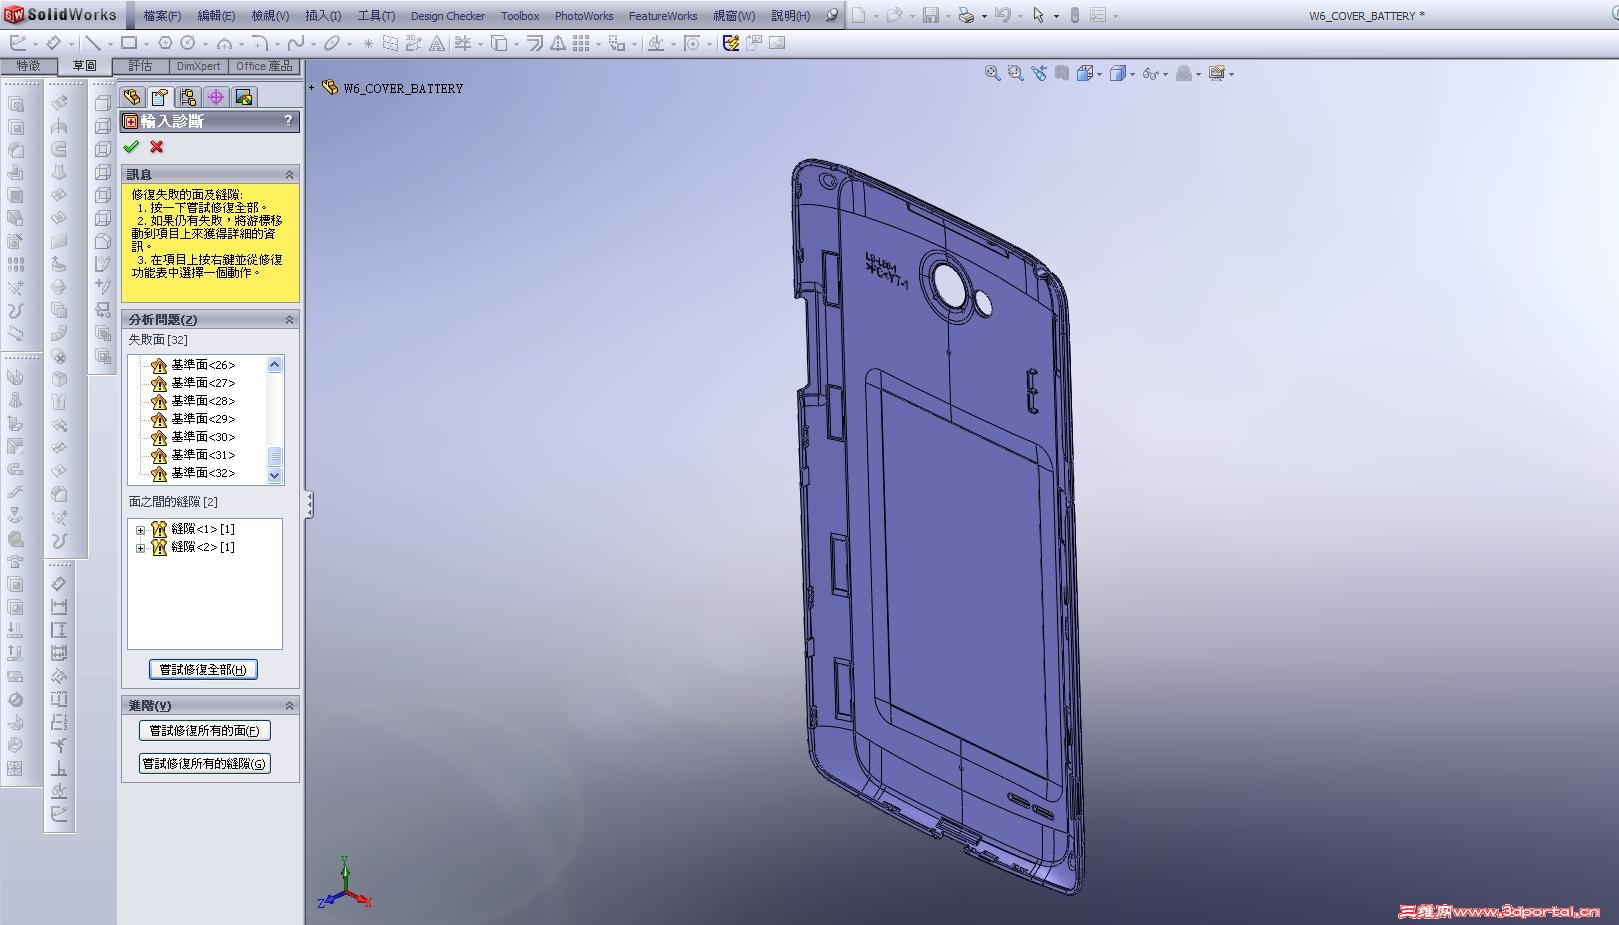Viewport: 1619px width, 925px height.
Task: Open the 檔案(F) menu
Action: pos(162,16)
